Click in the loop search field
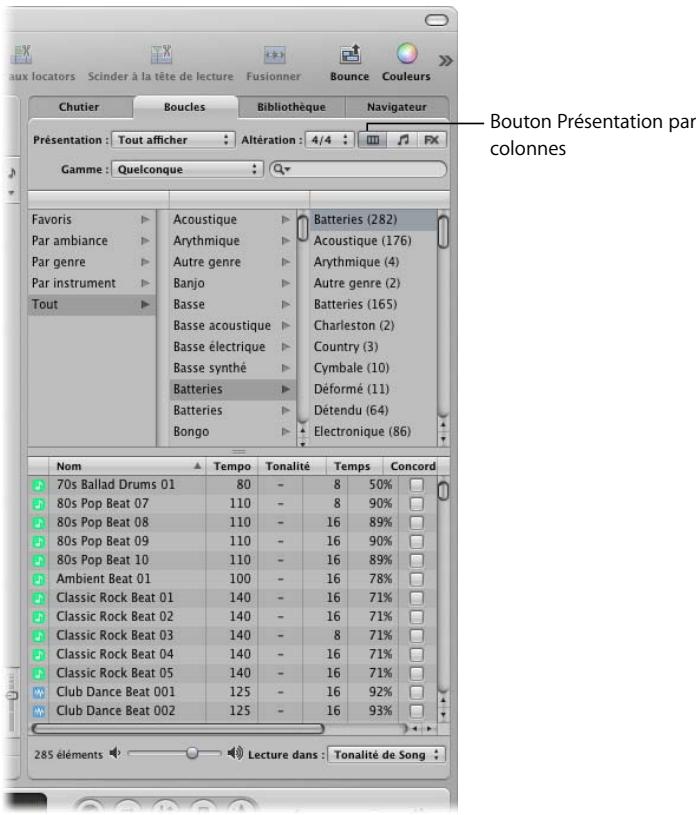 pyautogui.click(x=358, y=169)
